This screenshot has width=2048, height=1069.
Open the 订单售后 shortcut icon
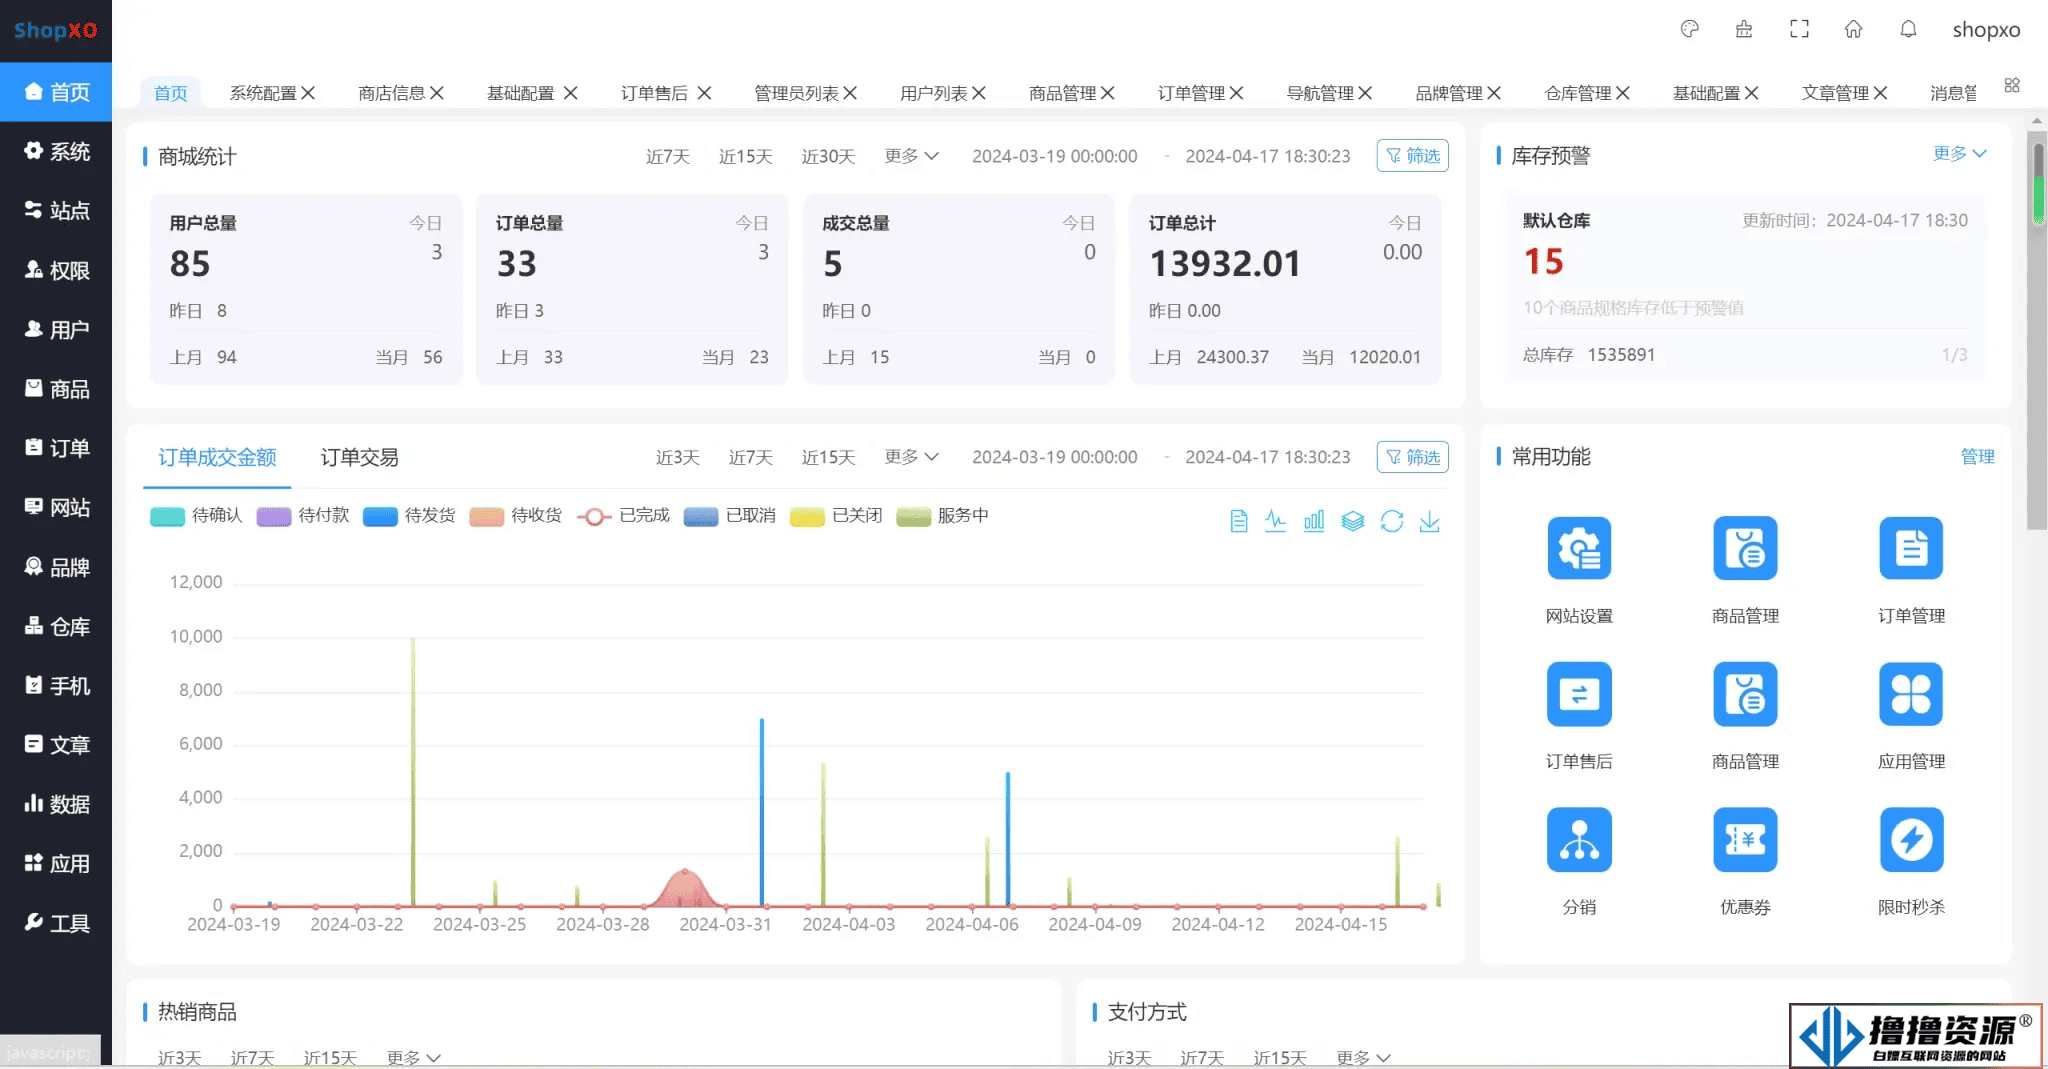pyautogui.click(x=1579, y=694)
